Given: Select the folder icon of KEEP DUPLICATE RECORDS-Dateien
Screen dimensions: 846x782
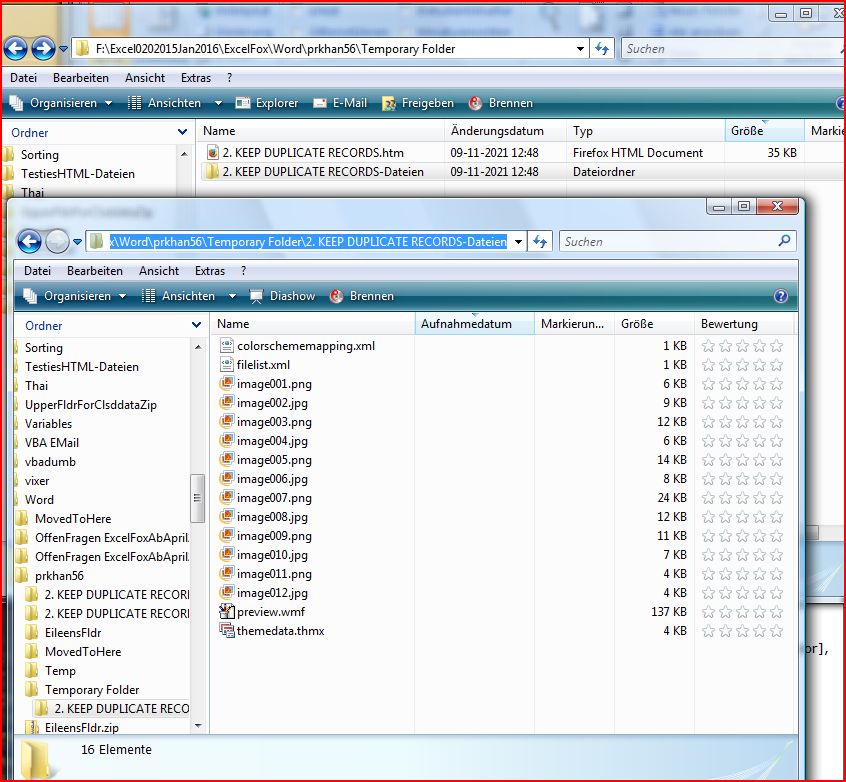Looking at the screenshot, I should [x=212, y=172].
